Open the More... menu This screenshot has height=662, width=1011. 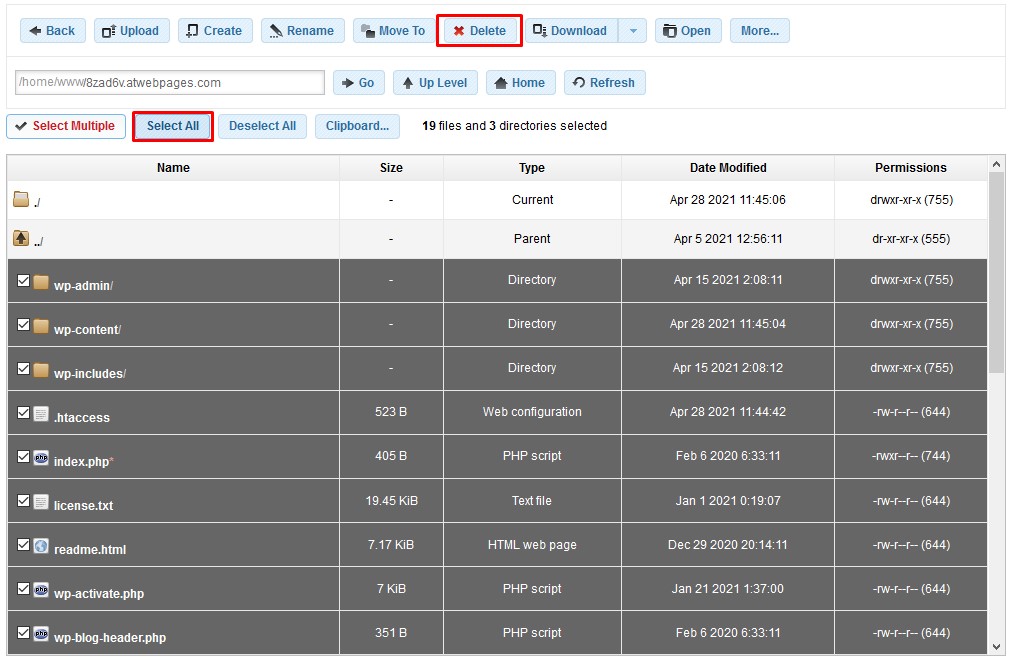[759, 30]
